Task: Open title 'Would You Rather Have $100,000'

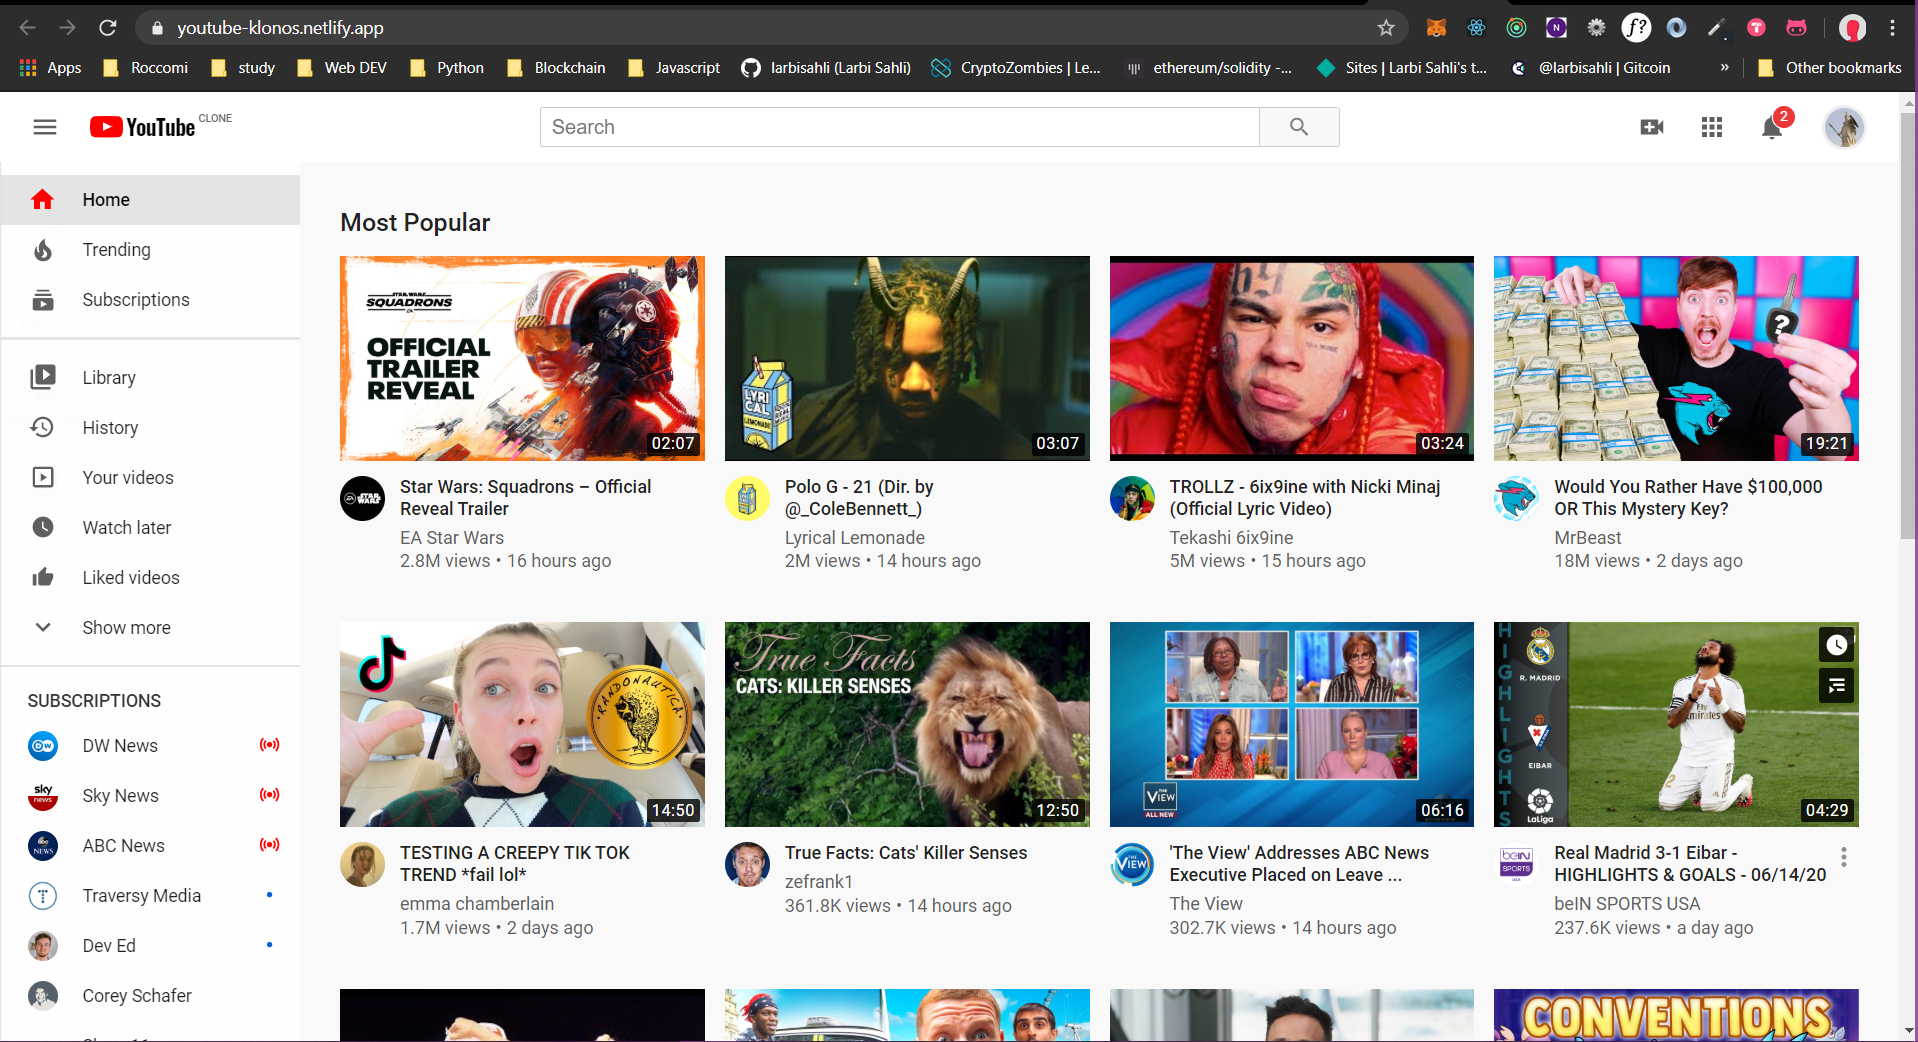Action: coord(1688,498)
